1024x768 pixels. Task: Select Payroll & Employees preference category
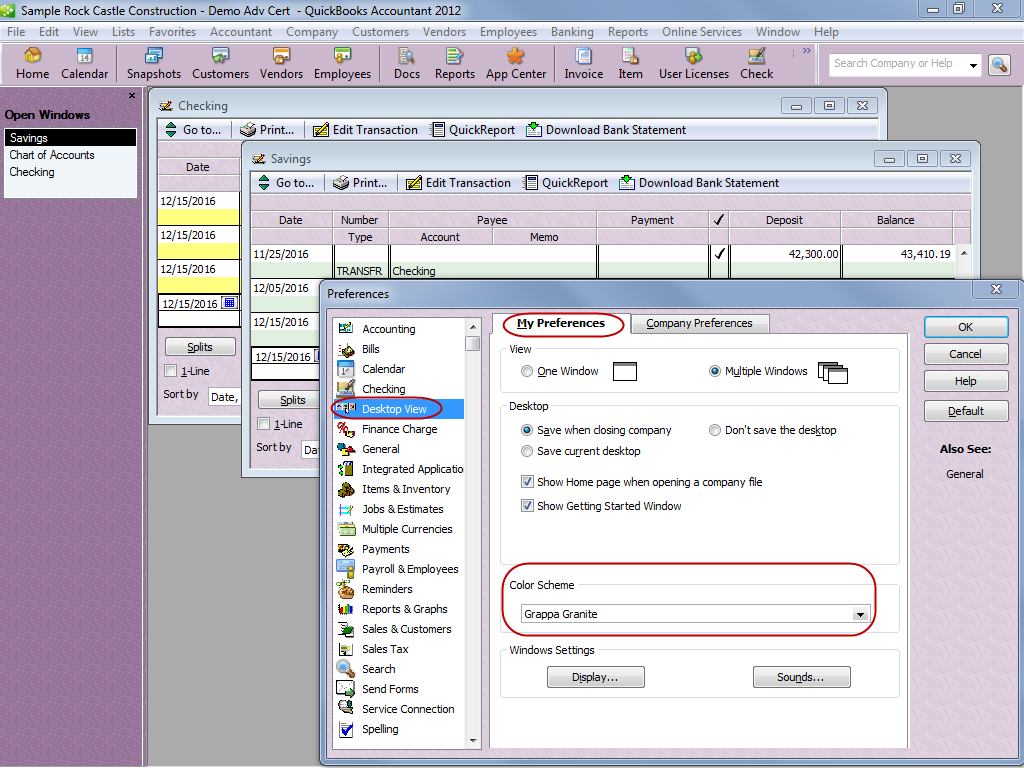coord(409,569)
